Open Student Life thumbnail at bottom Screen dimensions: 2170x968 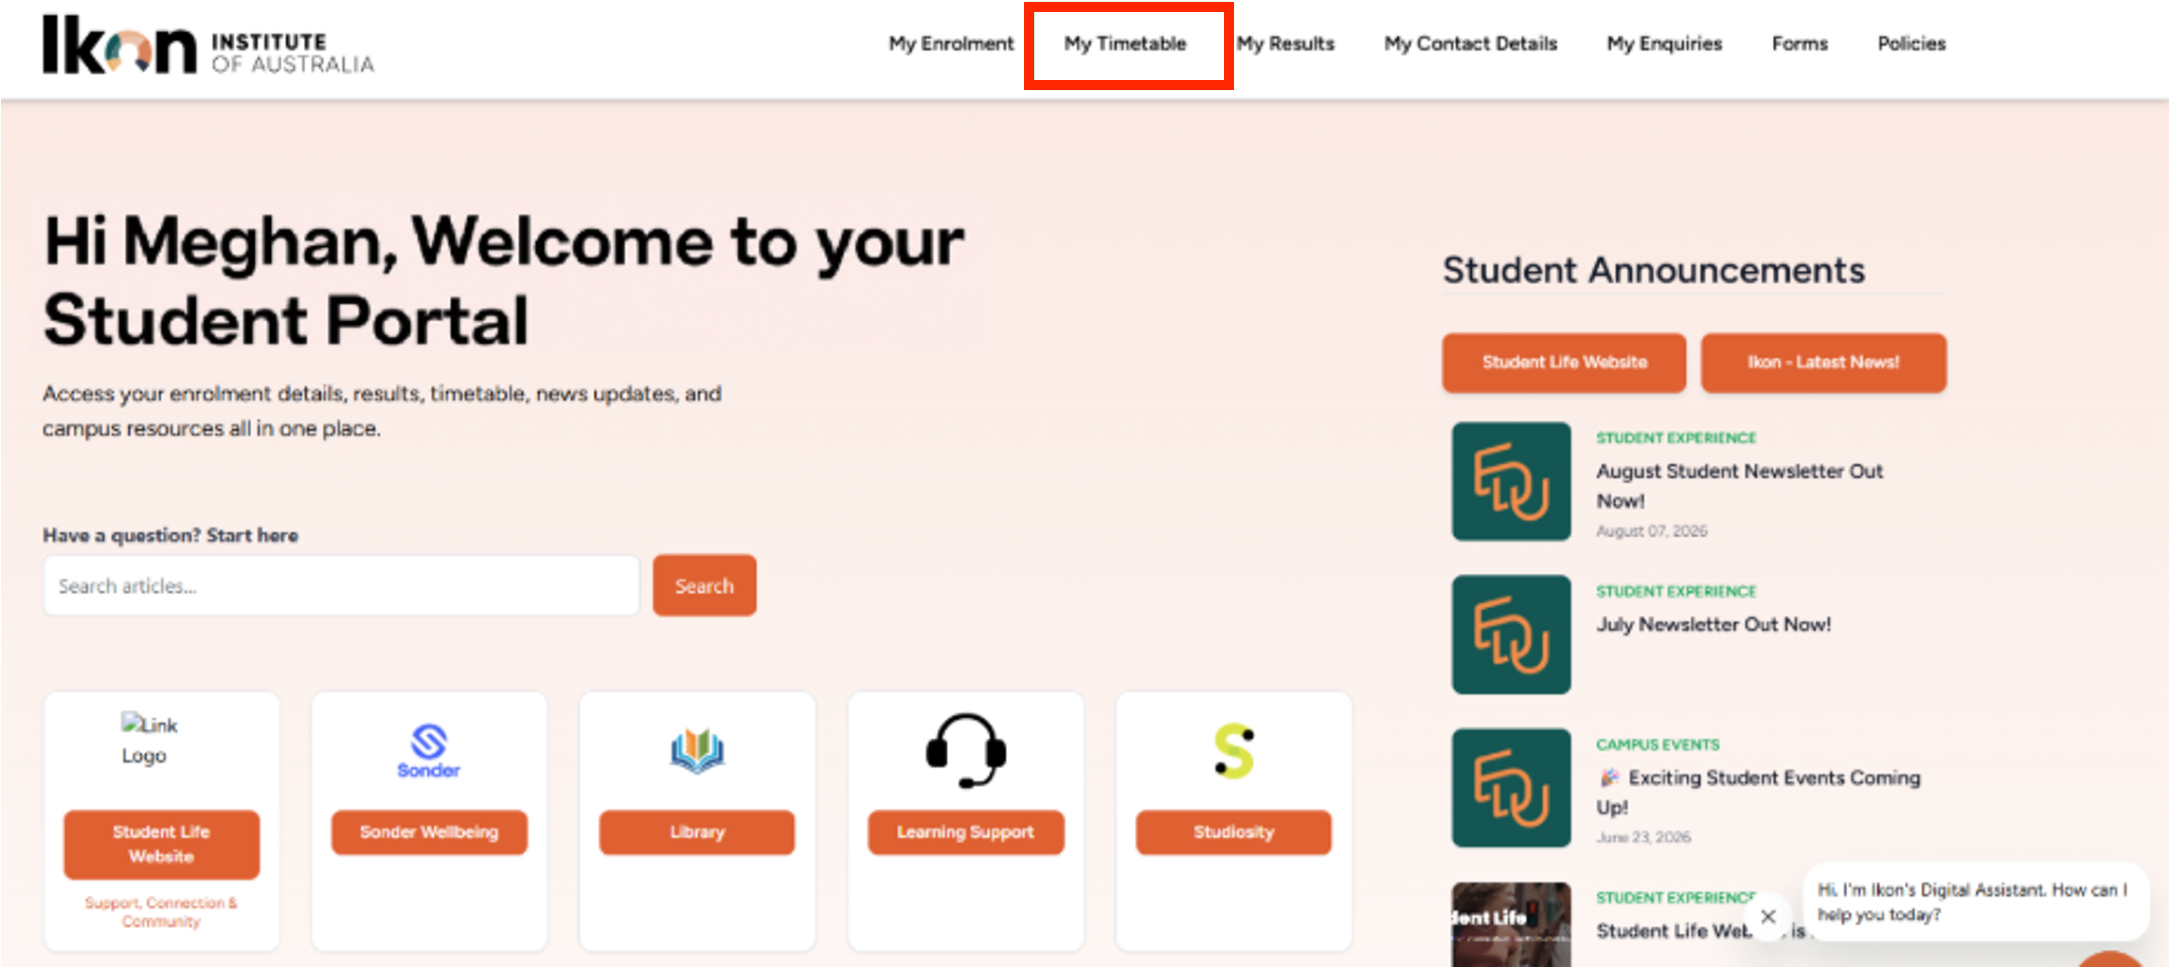(1511, 924)
